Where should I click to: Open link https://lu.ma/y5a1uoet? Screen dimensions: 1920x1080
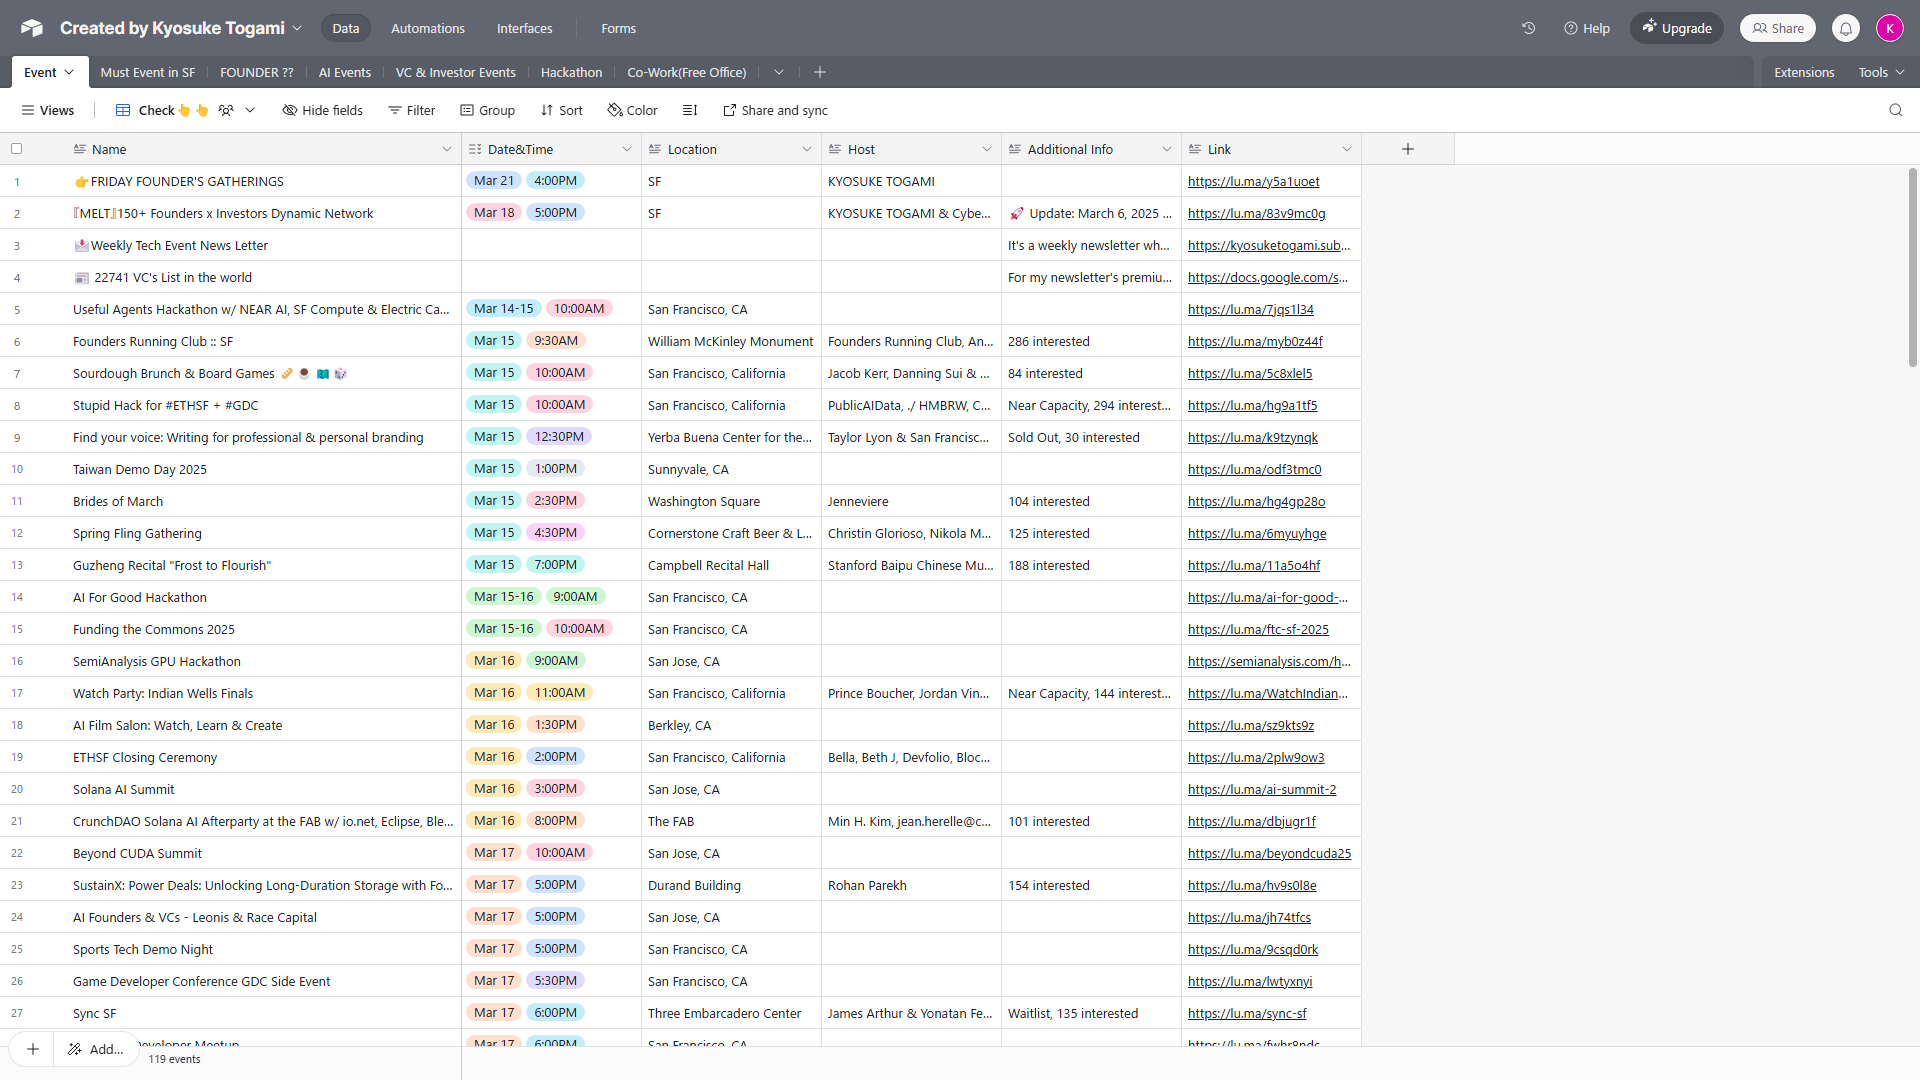[1253, 181]
